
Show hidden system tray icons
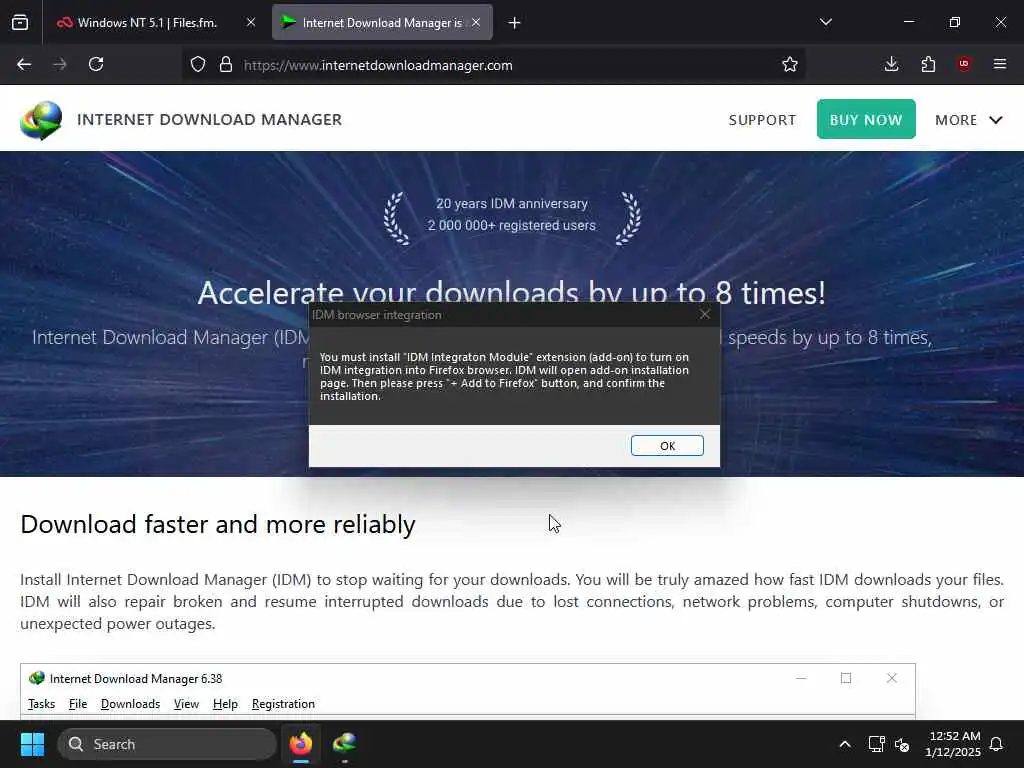click(844, 744)
